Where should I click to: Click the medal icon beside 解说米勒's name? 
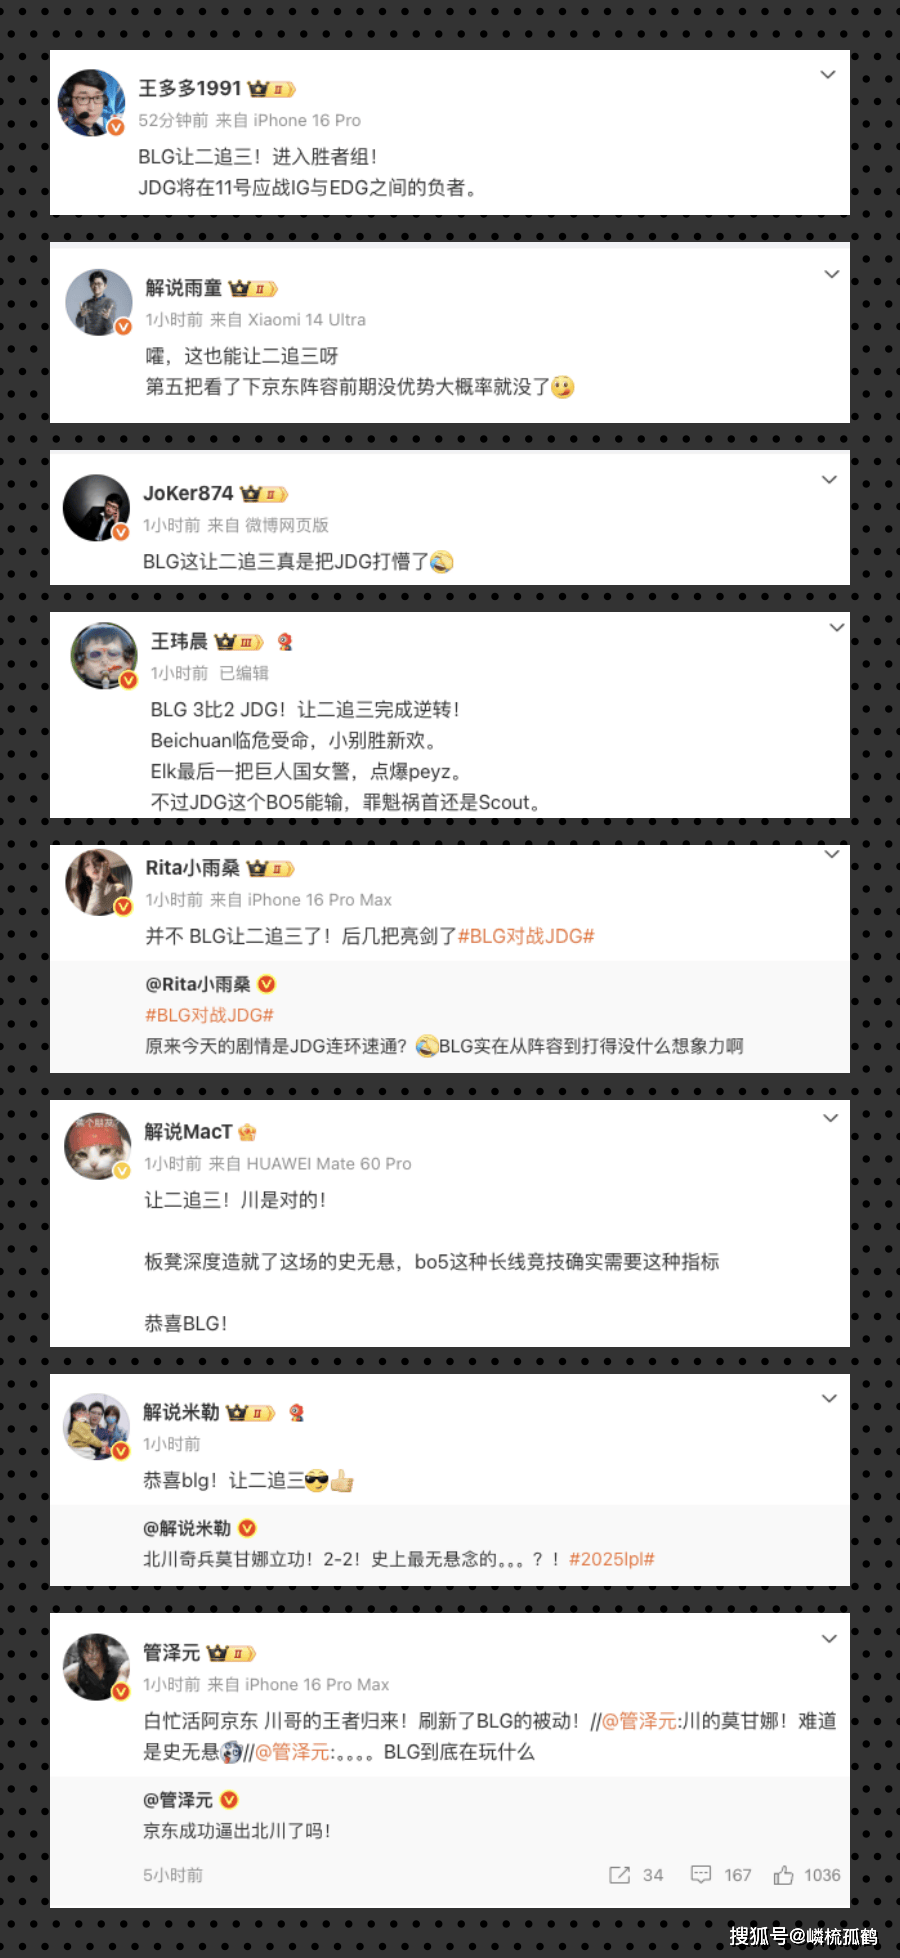point(296,1413)
